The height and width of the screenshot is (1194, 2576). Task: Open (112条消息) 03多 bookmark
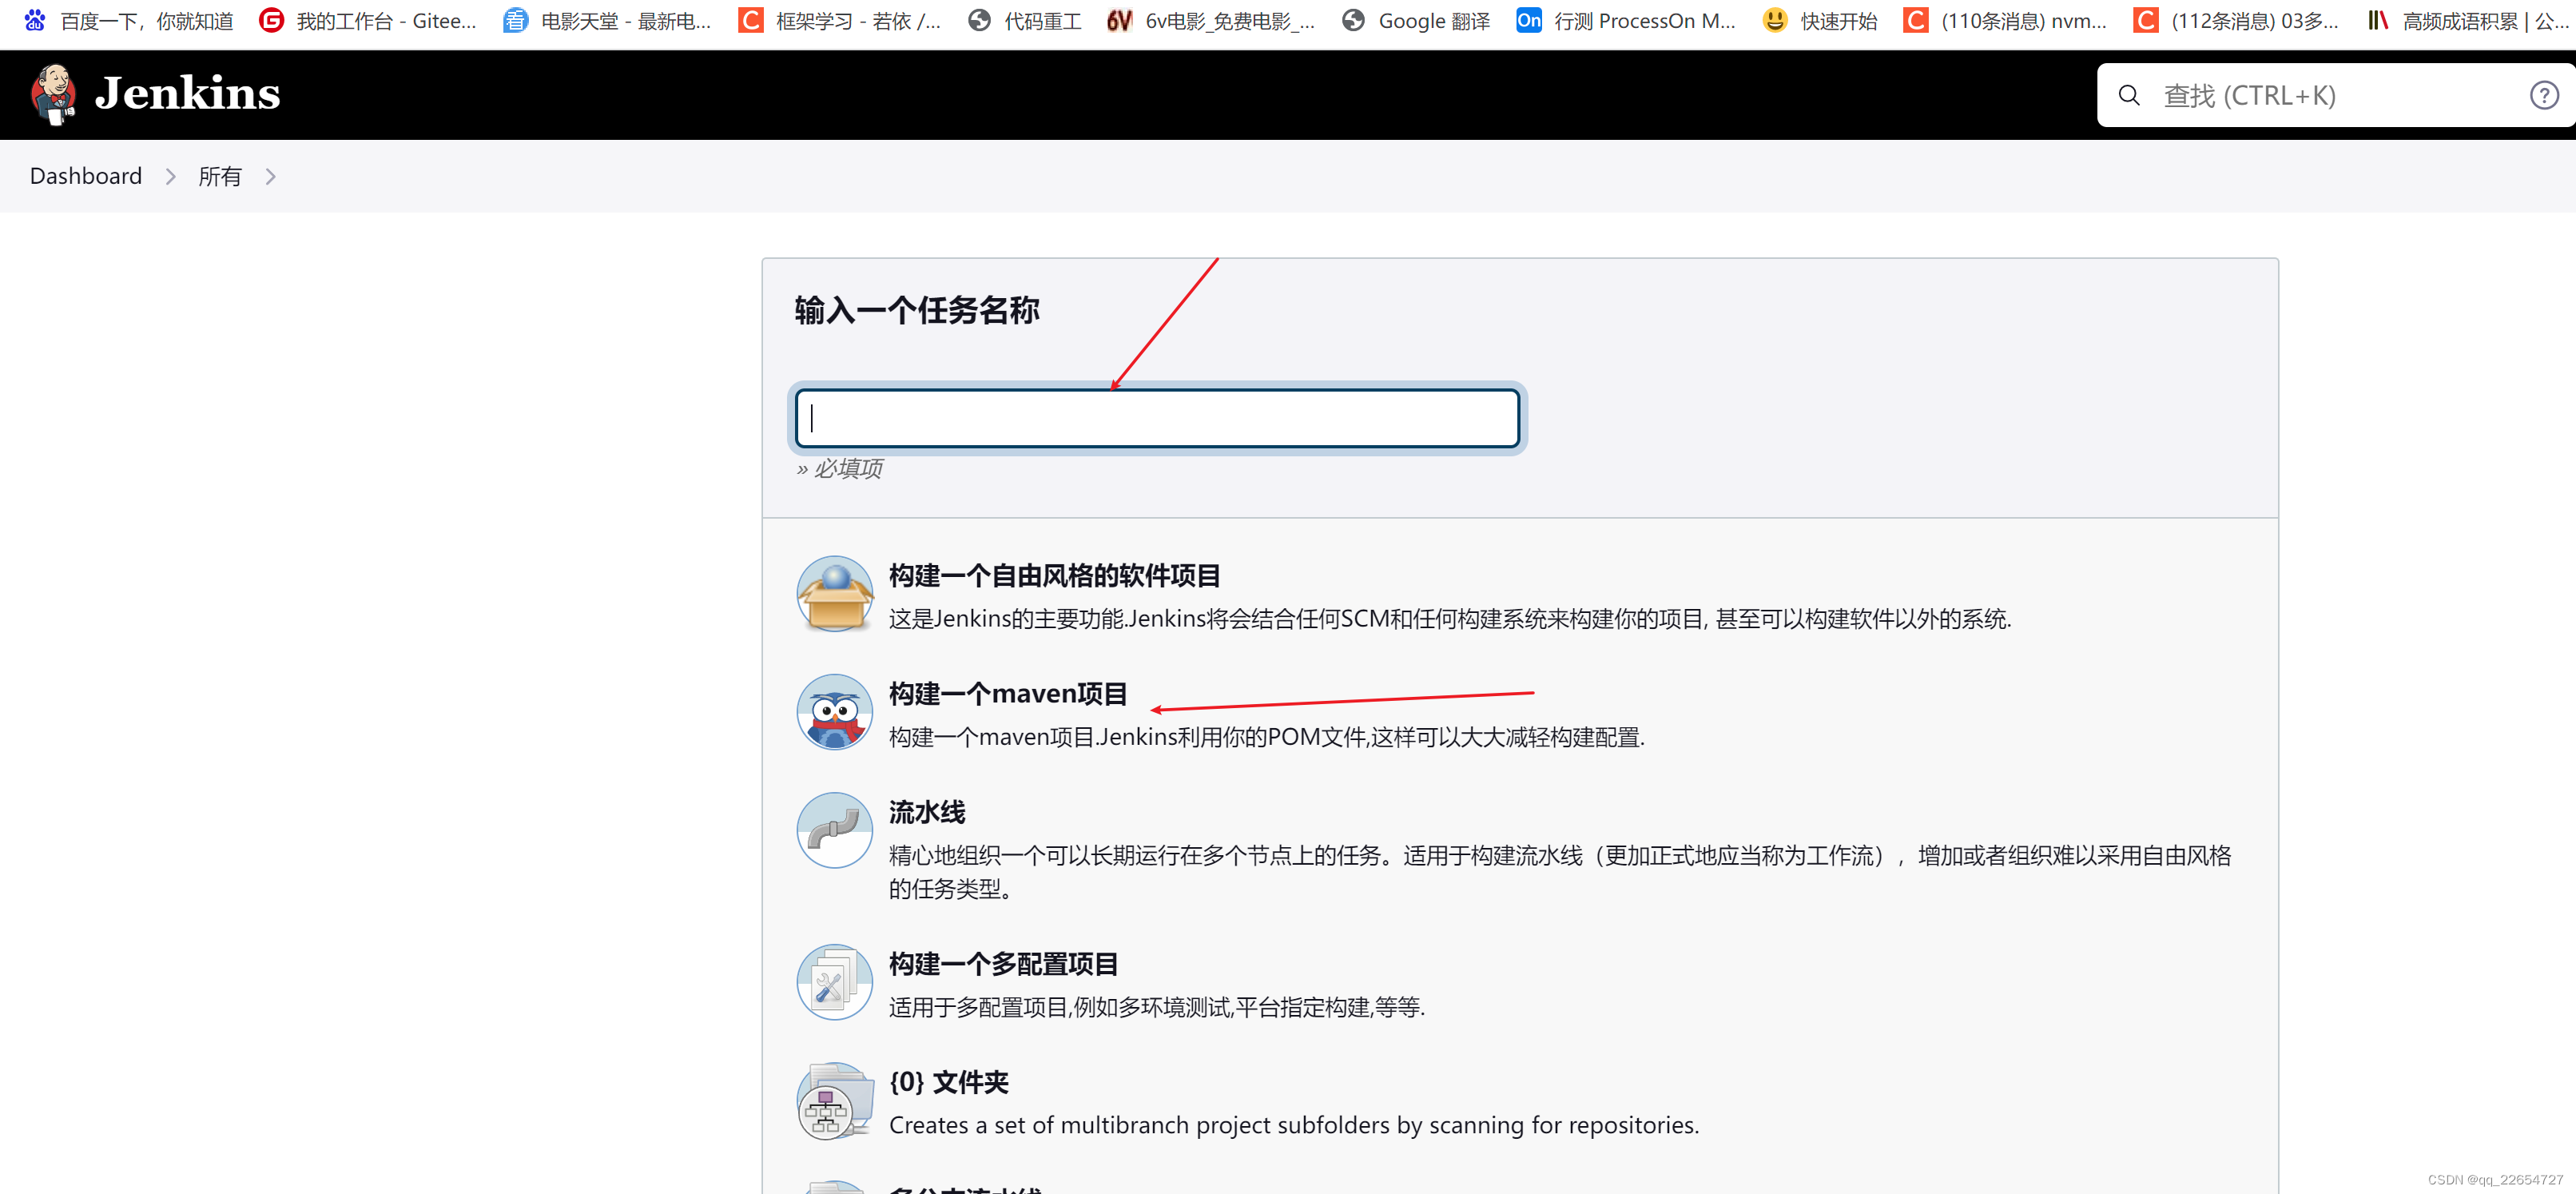coord(2236,21)
